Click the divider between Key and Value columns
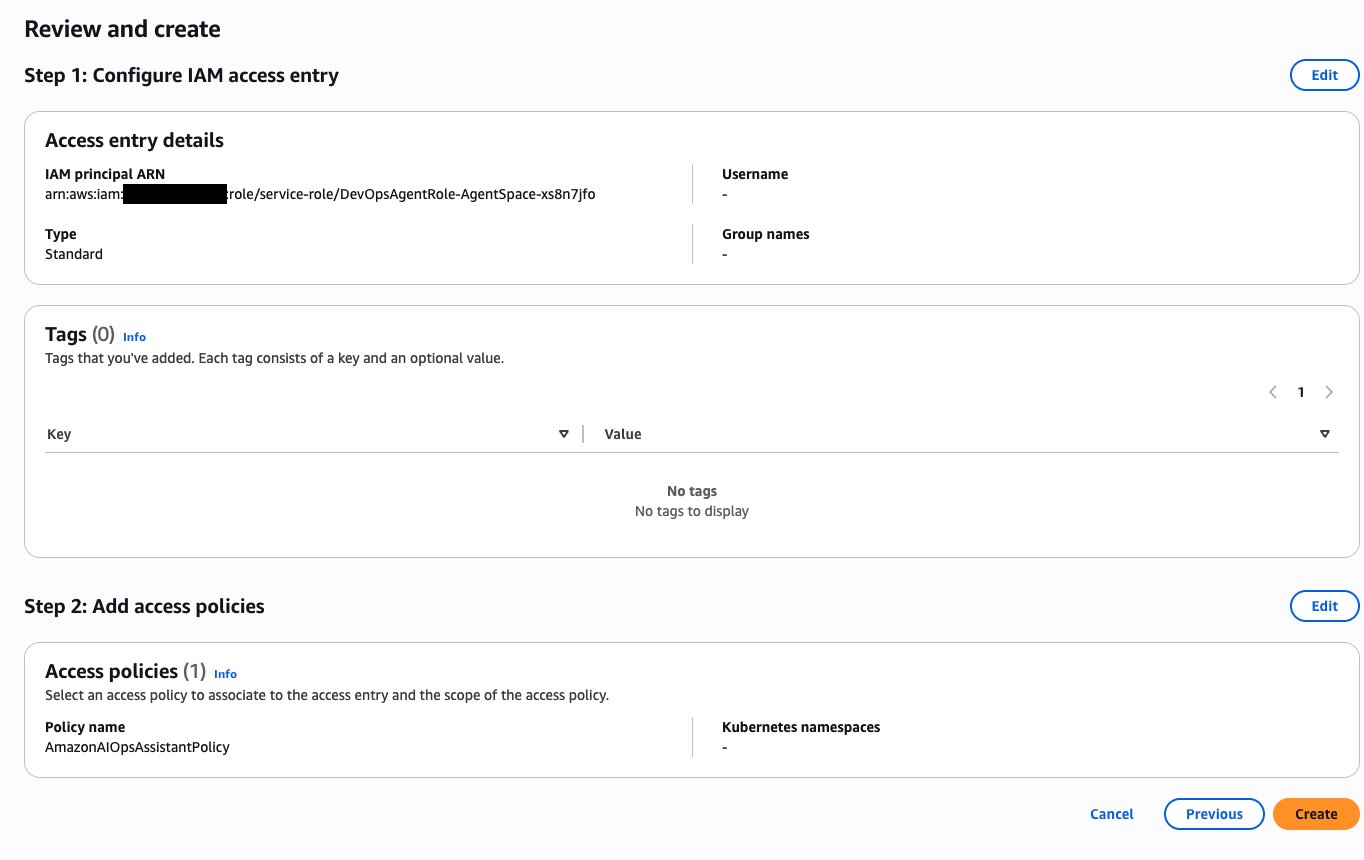Viewport: 1364px width, 860px height. click(x=583, y=434)
